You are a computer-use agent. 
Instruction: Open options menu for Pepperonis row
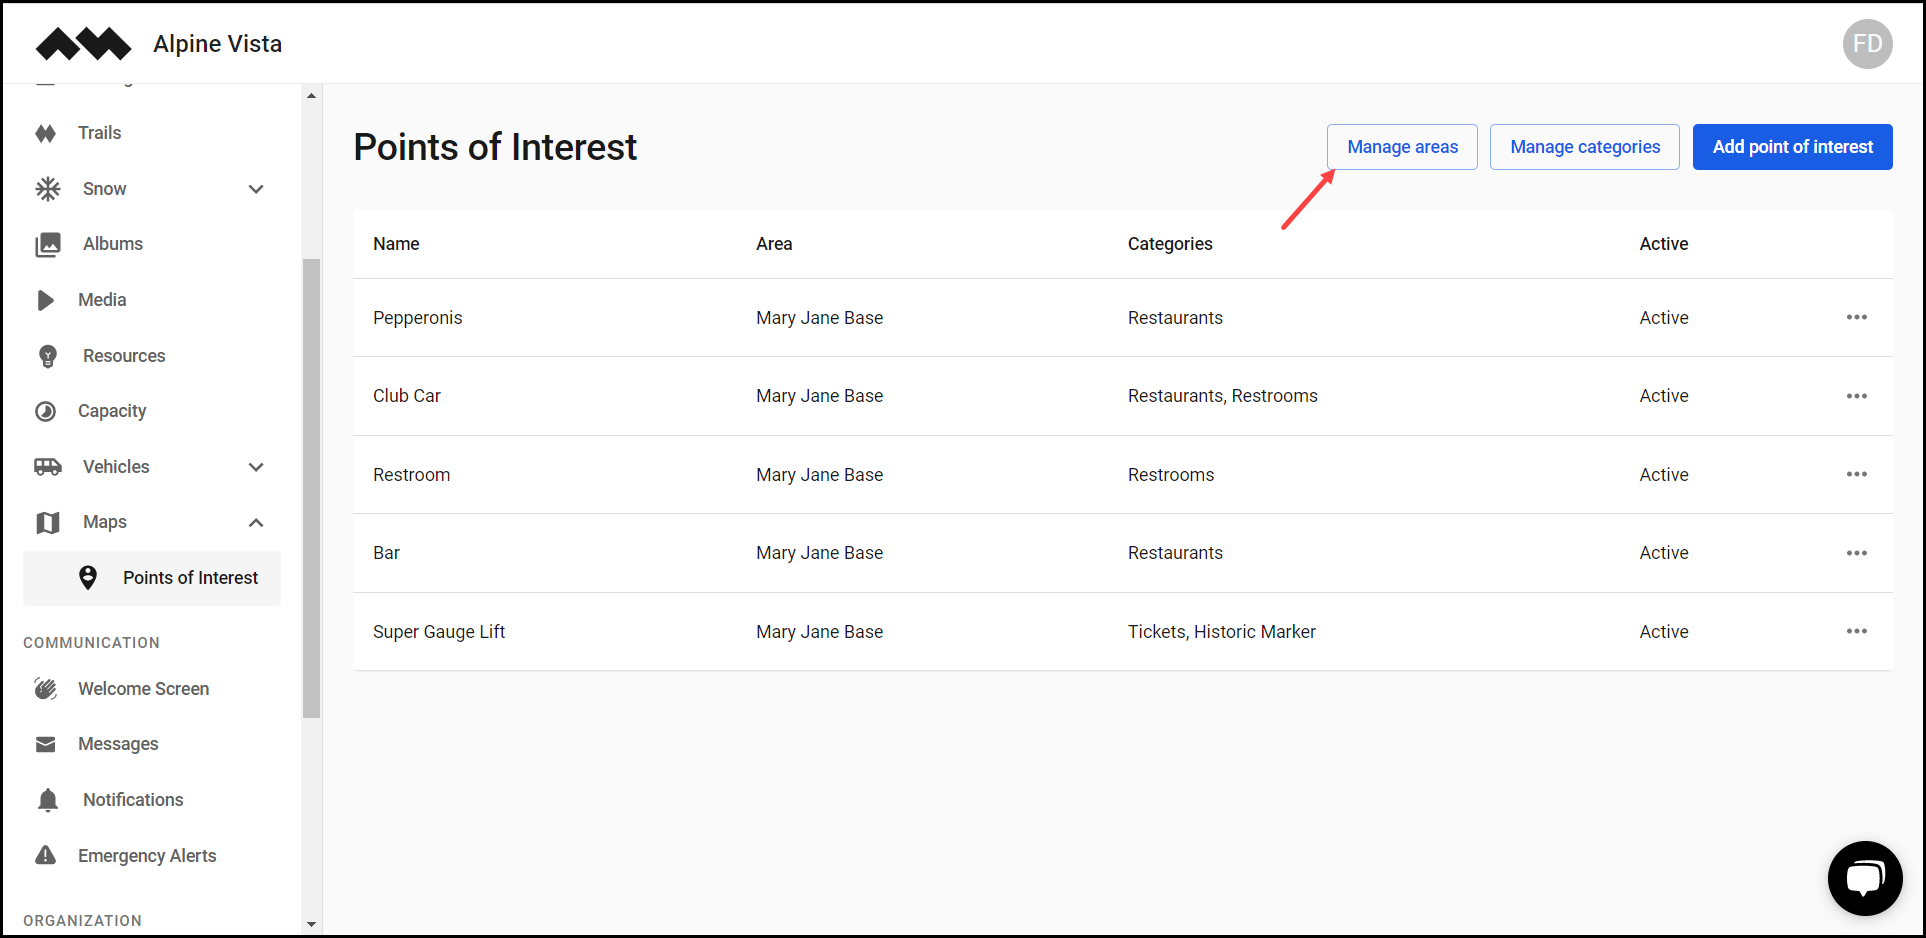point(1856,317)
